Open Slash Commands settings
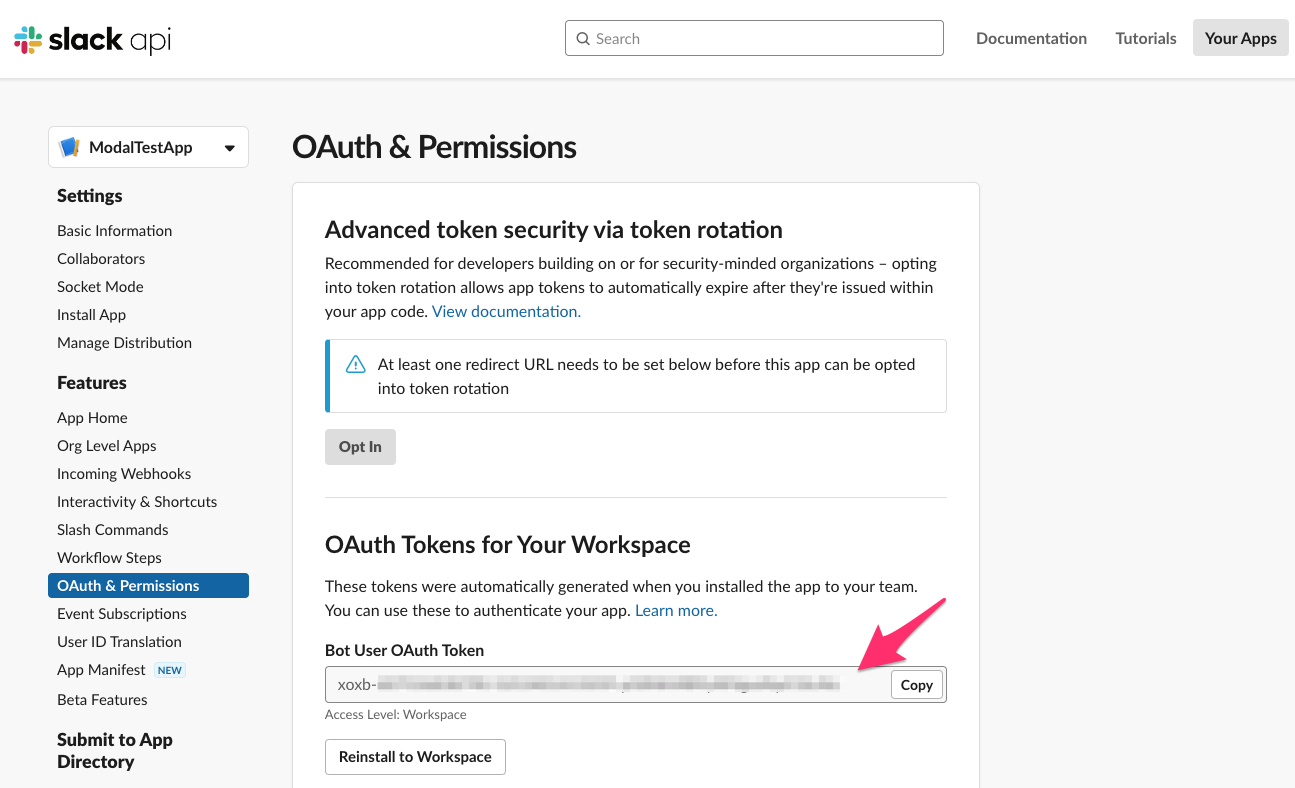 click(112, 529)
